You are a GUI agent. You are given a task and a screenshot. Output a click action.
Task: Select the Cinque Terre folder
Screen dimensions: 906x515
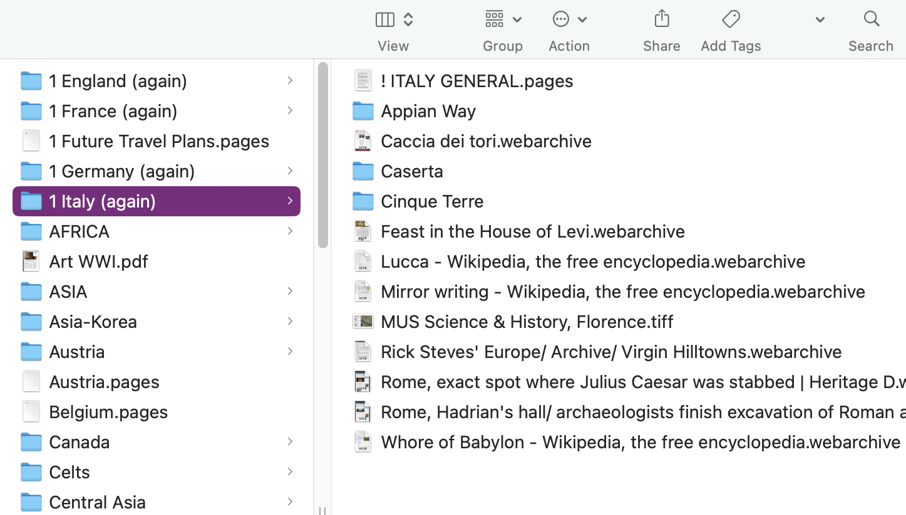click(431, 201)
